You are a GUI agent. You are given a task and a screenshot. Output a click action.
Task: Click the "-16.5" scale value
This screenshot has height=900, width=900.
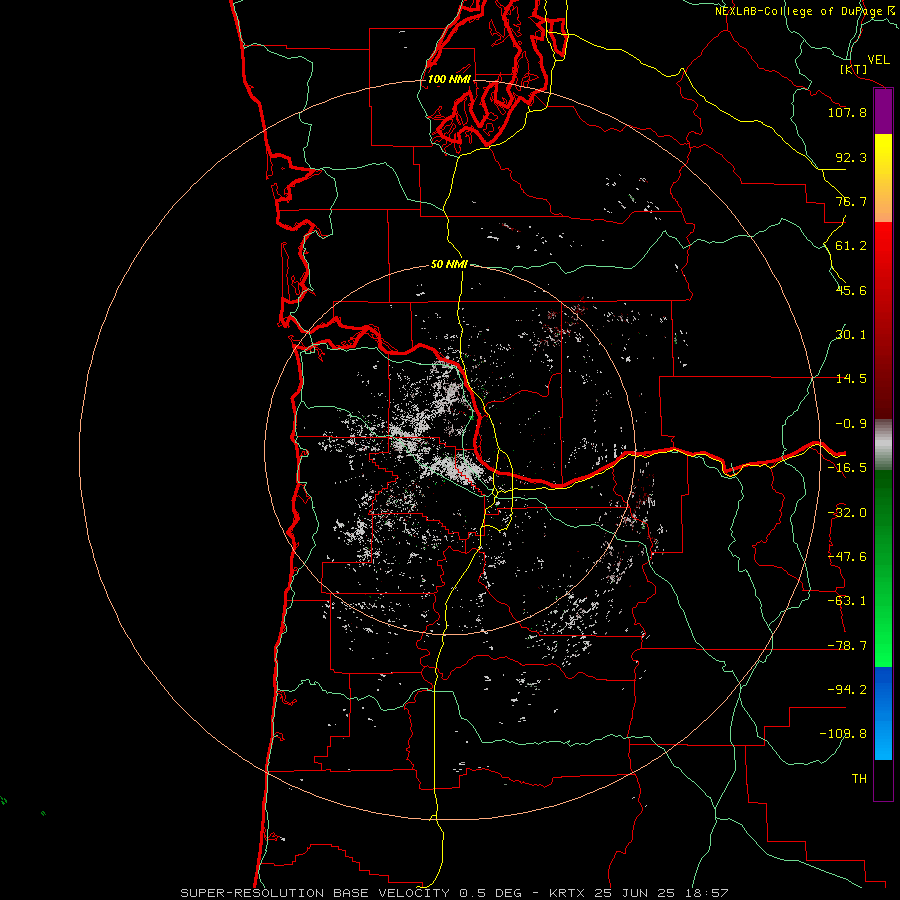(847, 468)
